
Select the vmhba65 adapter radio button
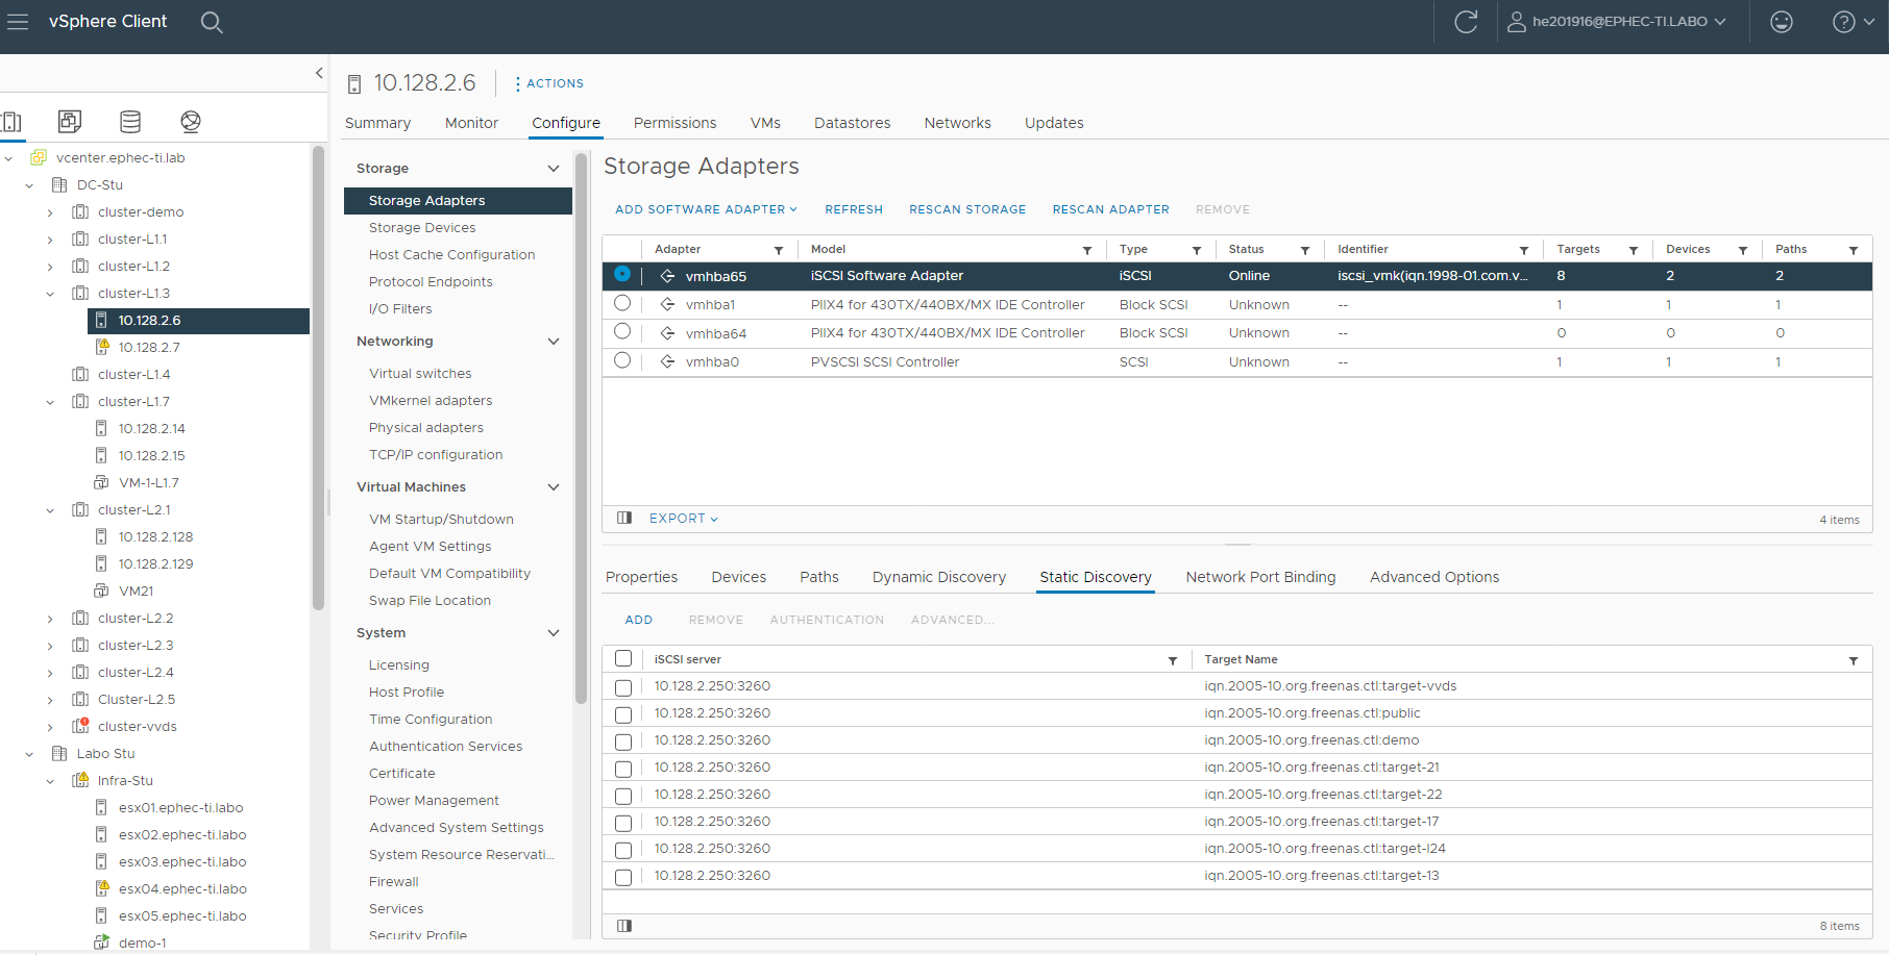tap(622, 274)
